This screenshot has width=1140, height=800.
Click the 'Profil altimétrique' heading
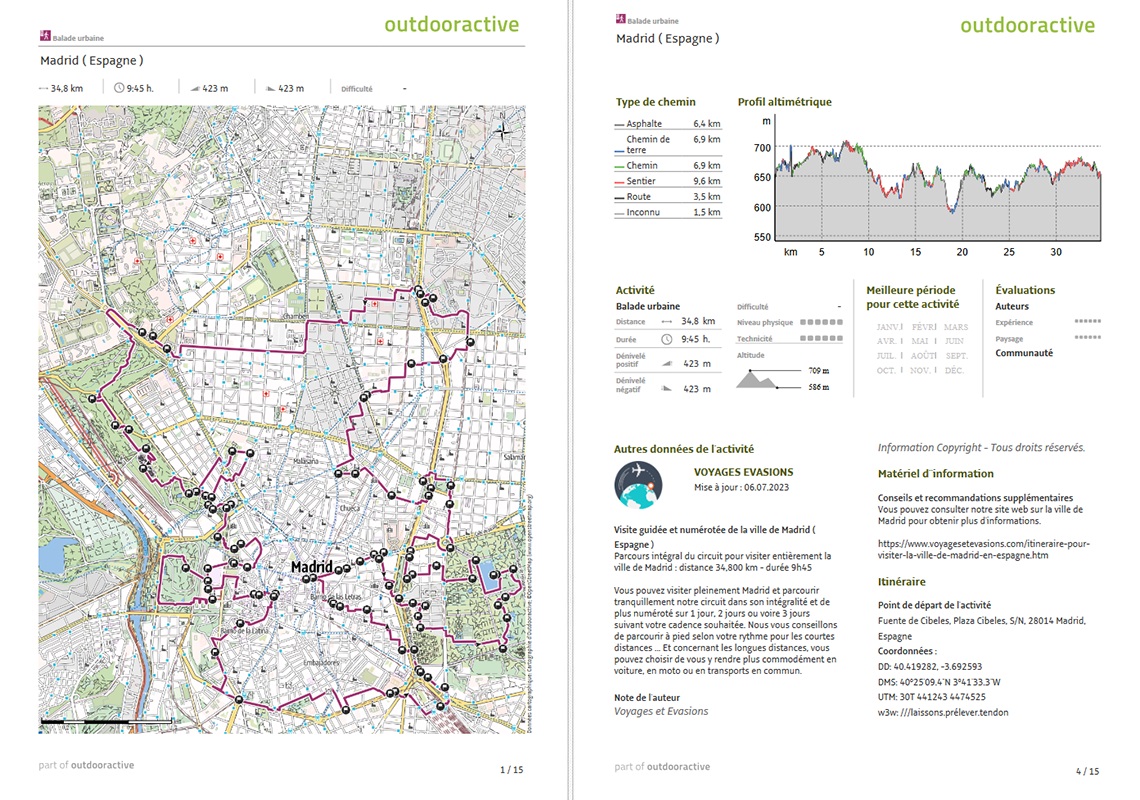(784, 102)
